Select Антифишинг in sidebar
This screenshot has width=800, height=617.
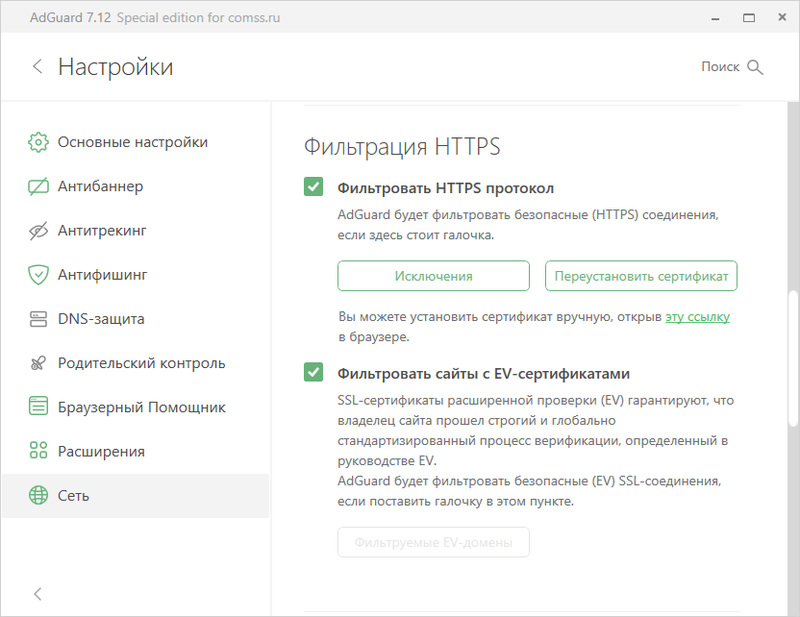[135, 275]
